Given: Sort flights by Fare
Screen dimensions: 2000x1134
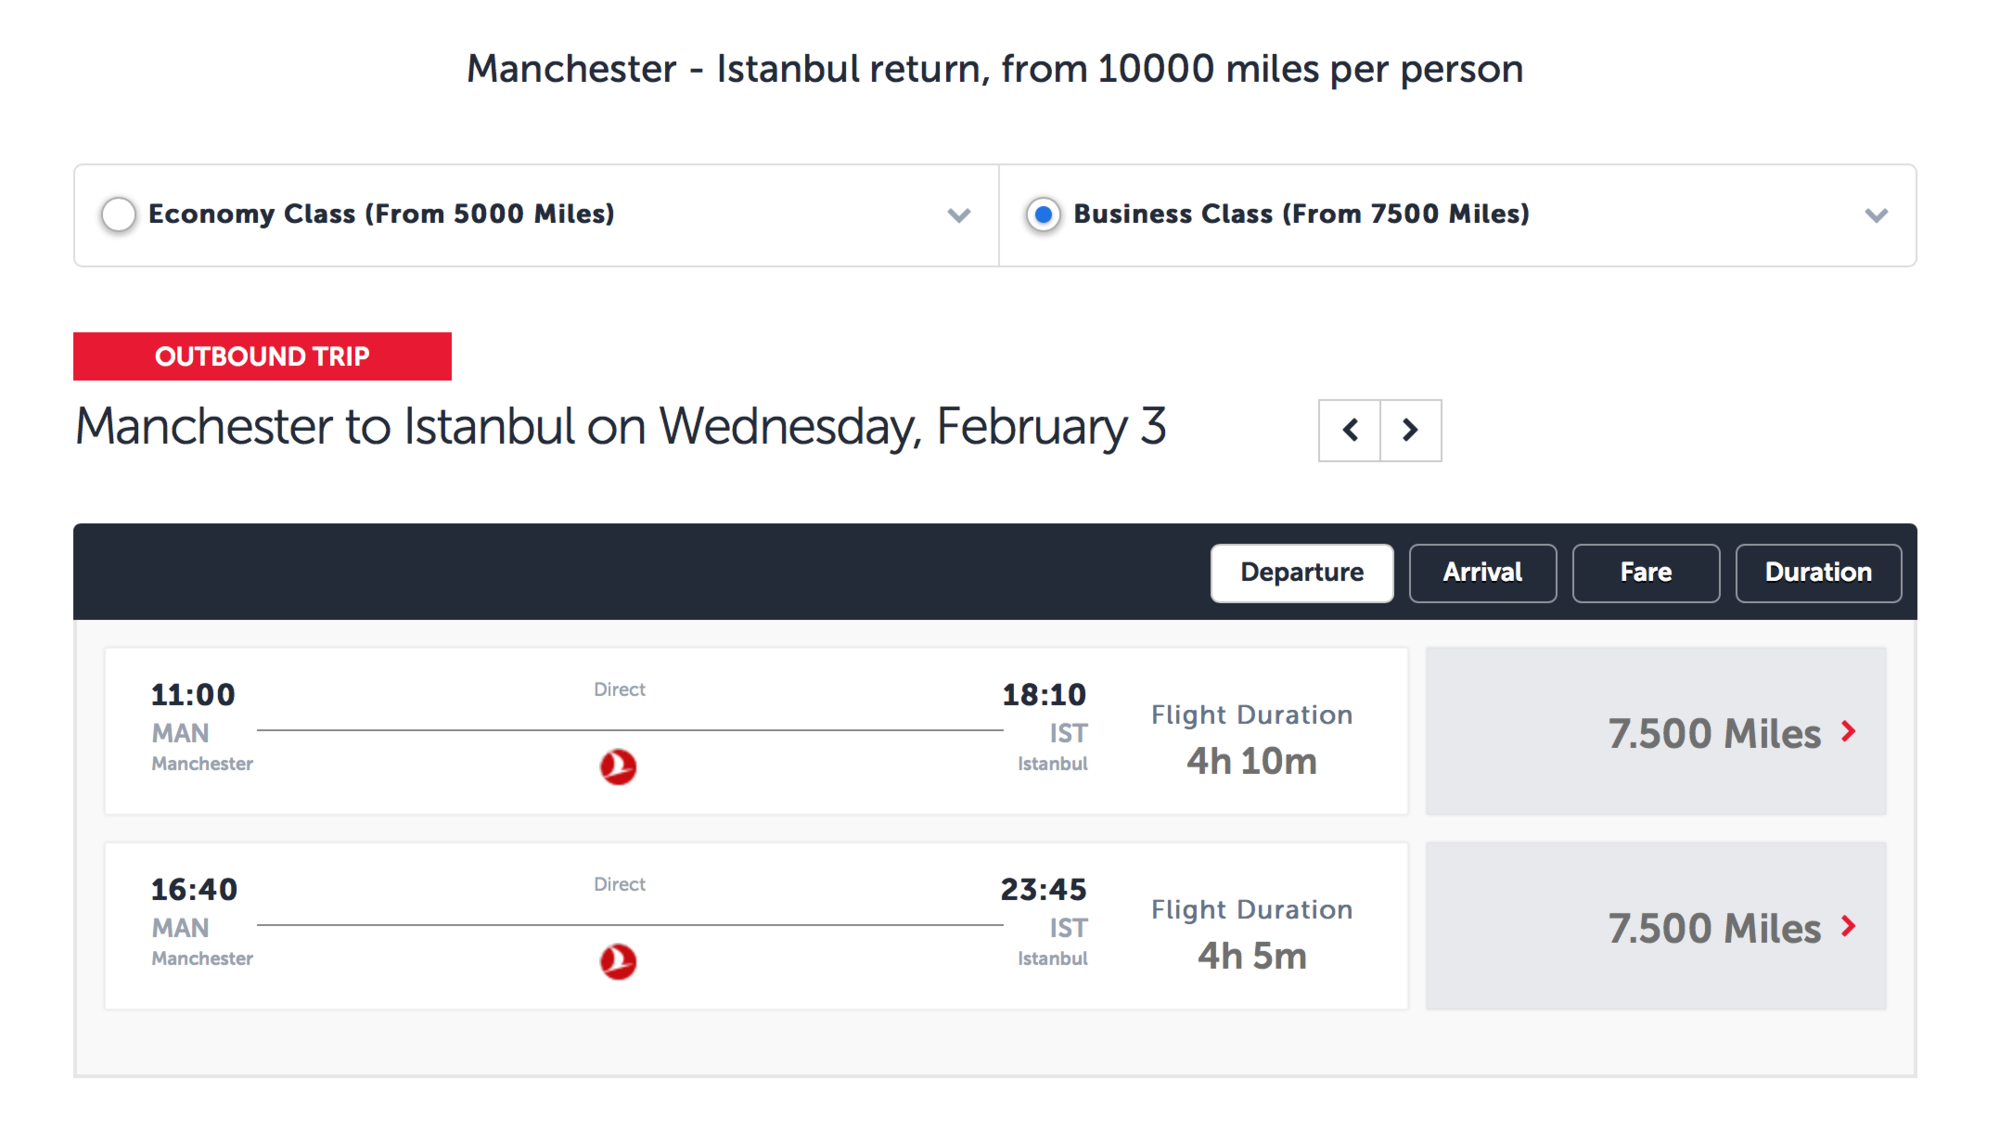Looking at the screenshot, I should click(x=1646, y=573).
